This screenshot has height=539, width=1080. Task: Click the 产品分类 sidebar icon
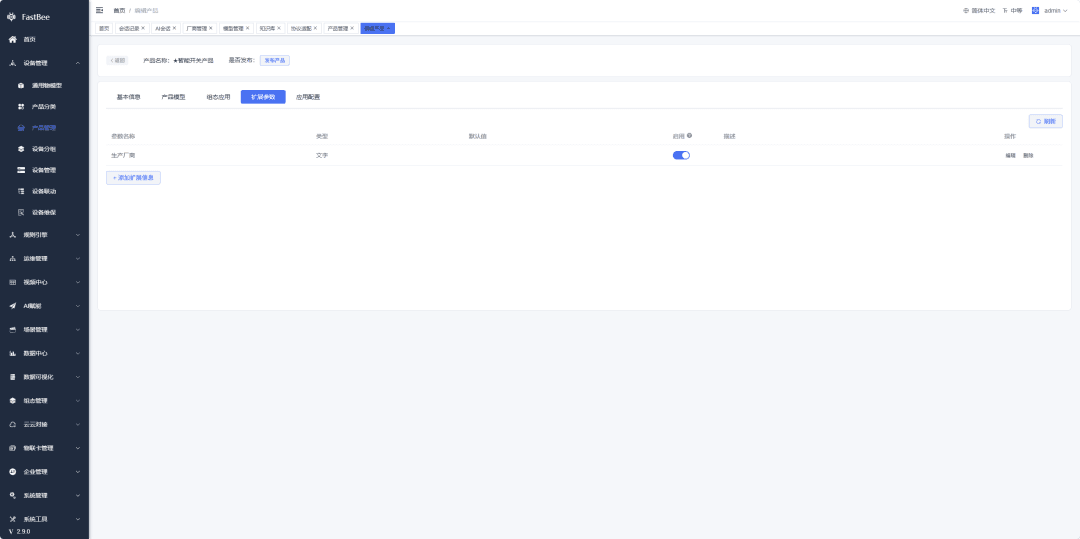pos(21,107)
